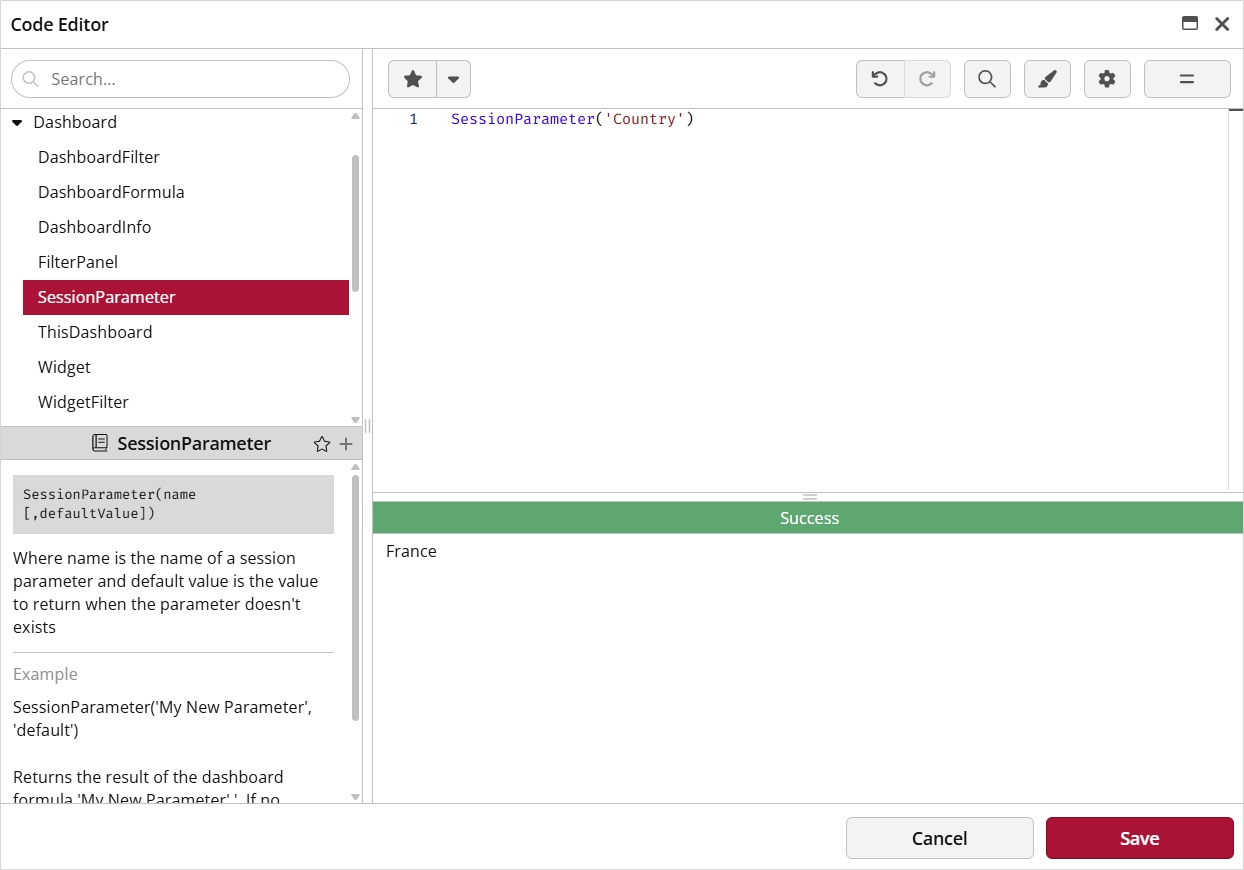1244x870 pixels.
Task: Maximize the Code Editor dialog
Action: (x=1190, y=24)
